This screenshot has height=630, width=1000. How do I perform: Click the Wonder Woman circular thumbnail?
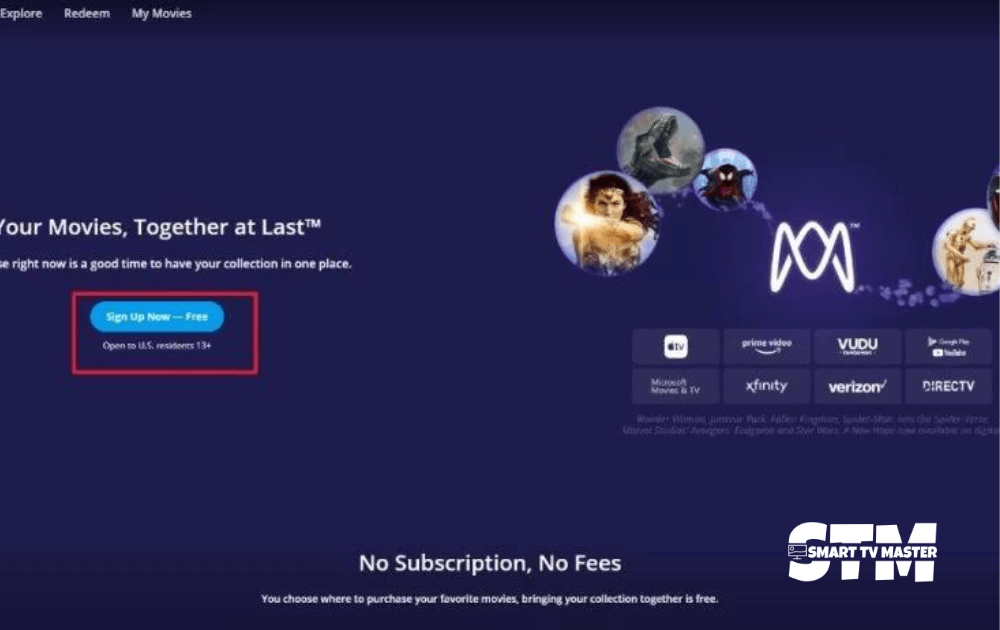607,223
